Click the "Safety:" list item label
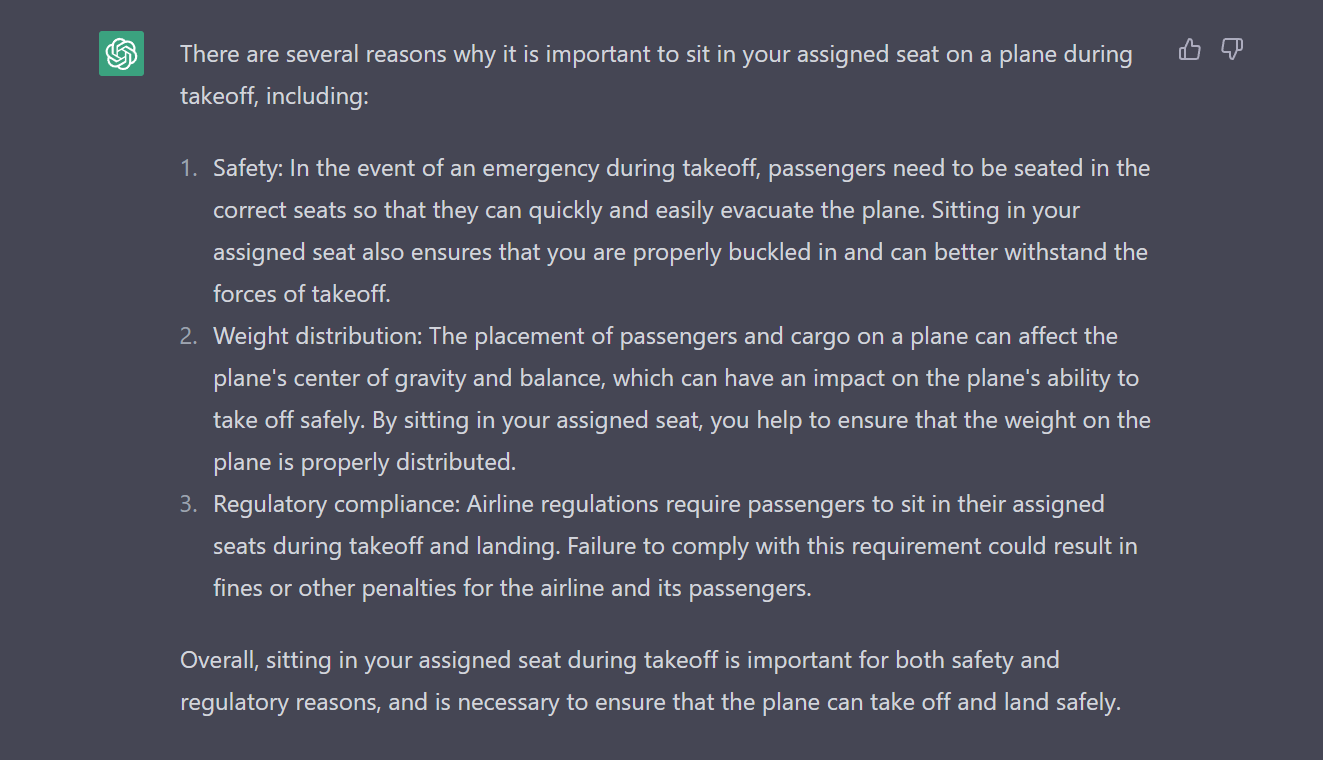This screenshot has height=760, width=1323. tap(248, 168)
